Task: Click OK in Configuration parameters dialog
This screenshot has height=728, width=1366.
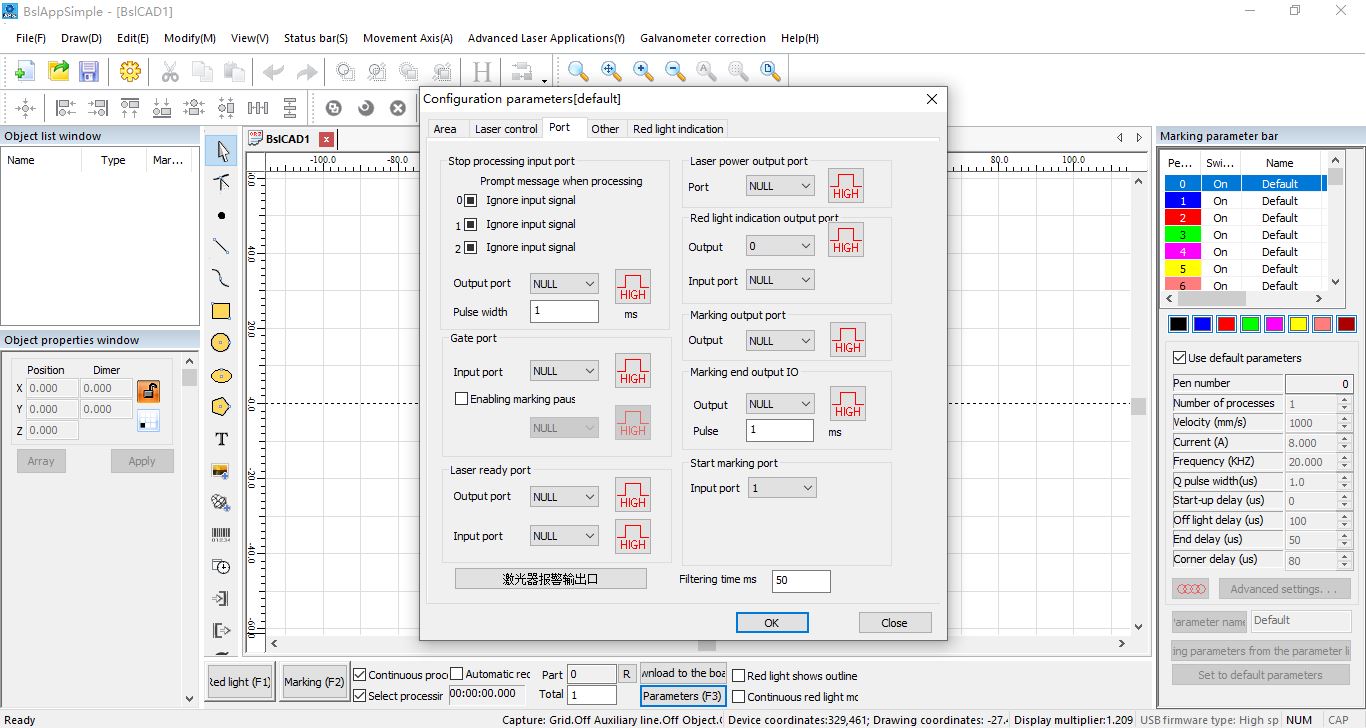Action: [x=771, y=622]
